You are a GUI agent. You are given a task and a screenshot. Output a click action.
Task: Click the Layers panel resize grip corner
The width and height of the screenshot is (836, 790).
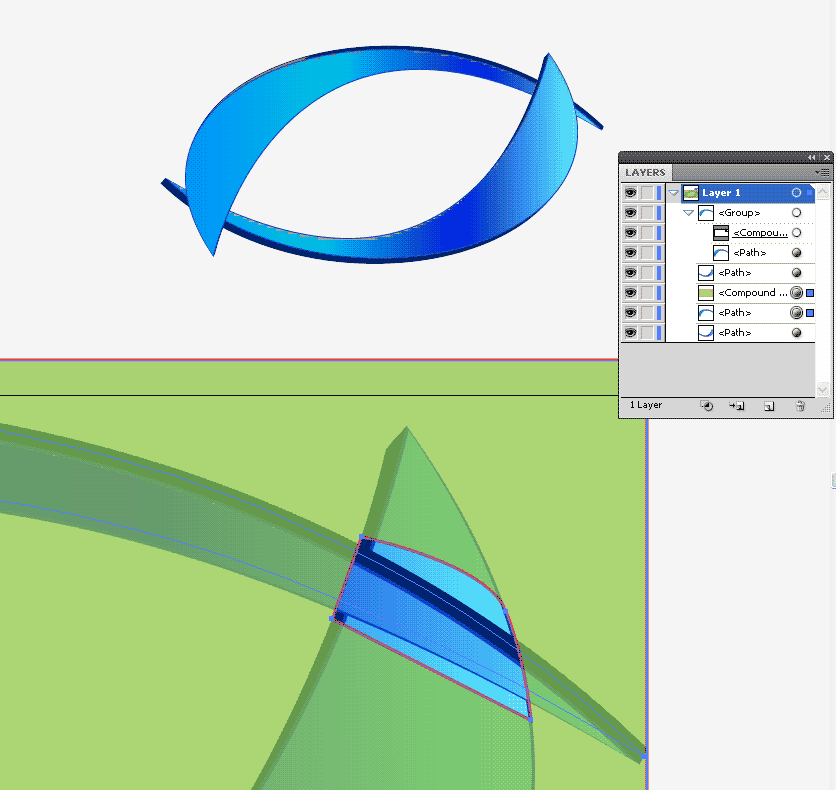point(825,408)
